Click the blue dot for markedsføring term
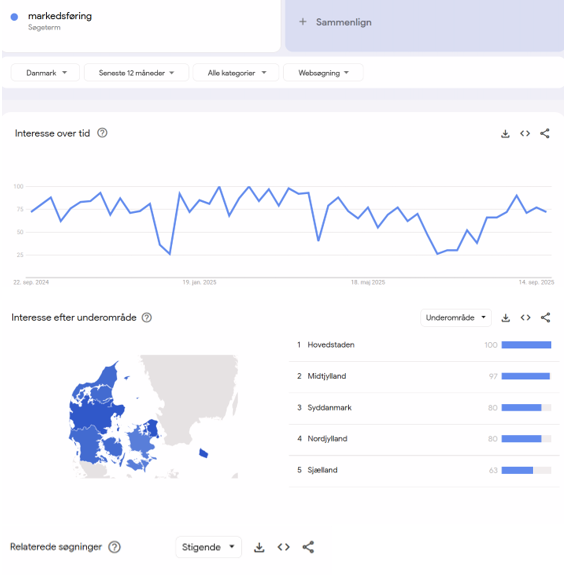Screen dimensions: 564x575 [14, 17]
